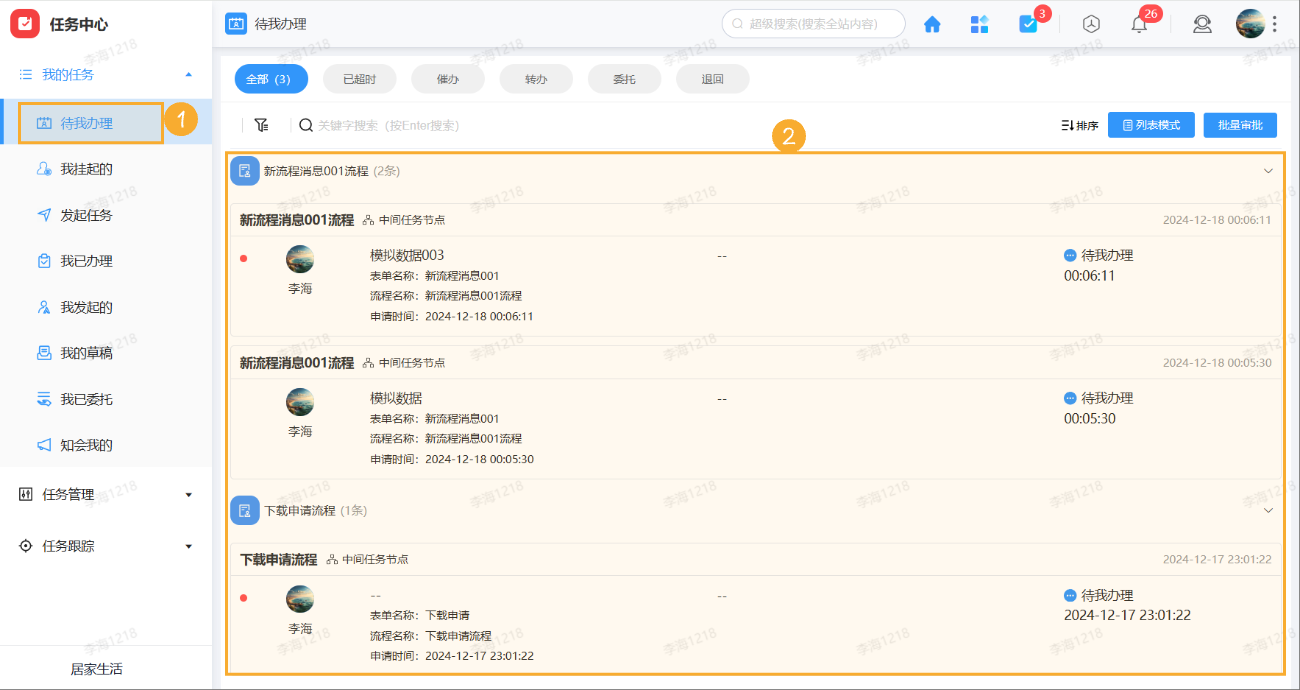Click the 超级搜索 search input field
This screenshot has height=690, width=1300.
tap(813, 22)
